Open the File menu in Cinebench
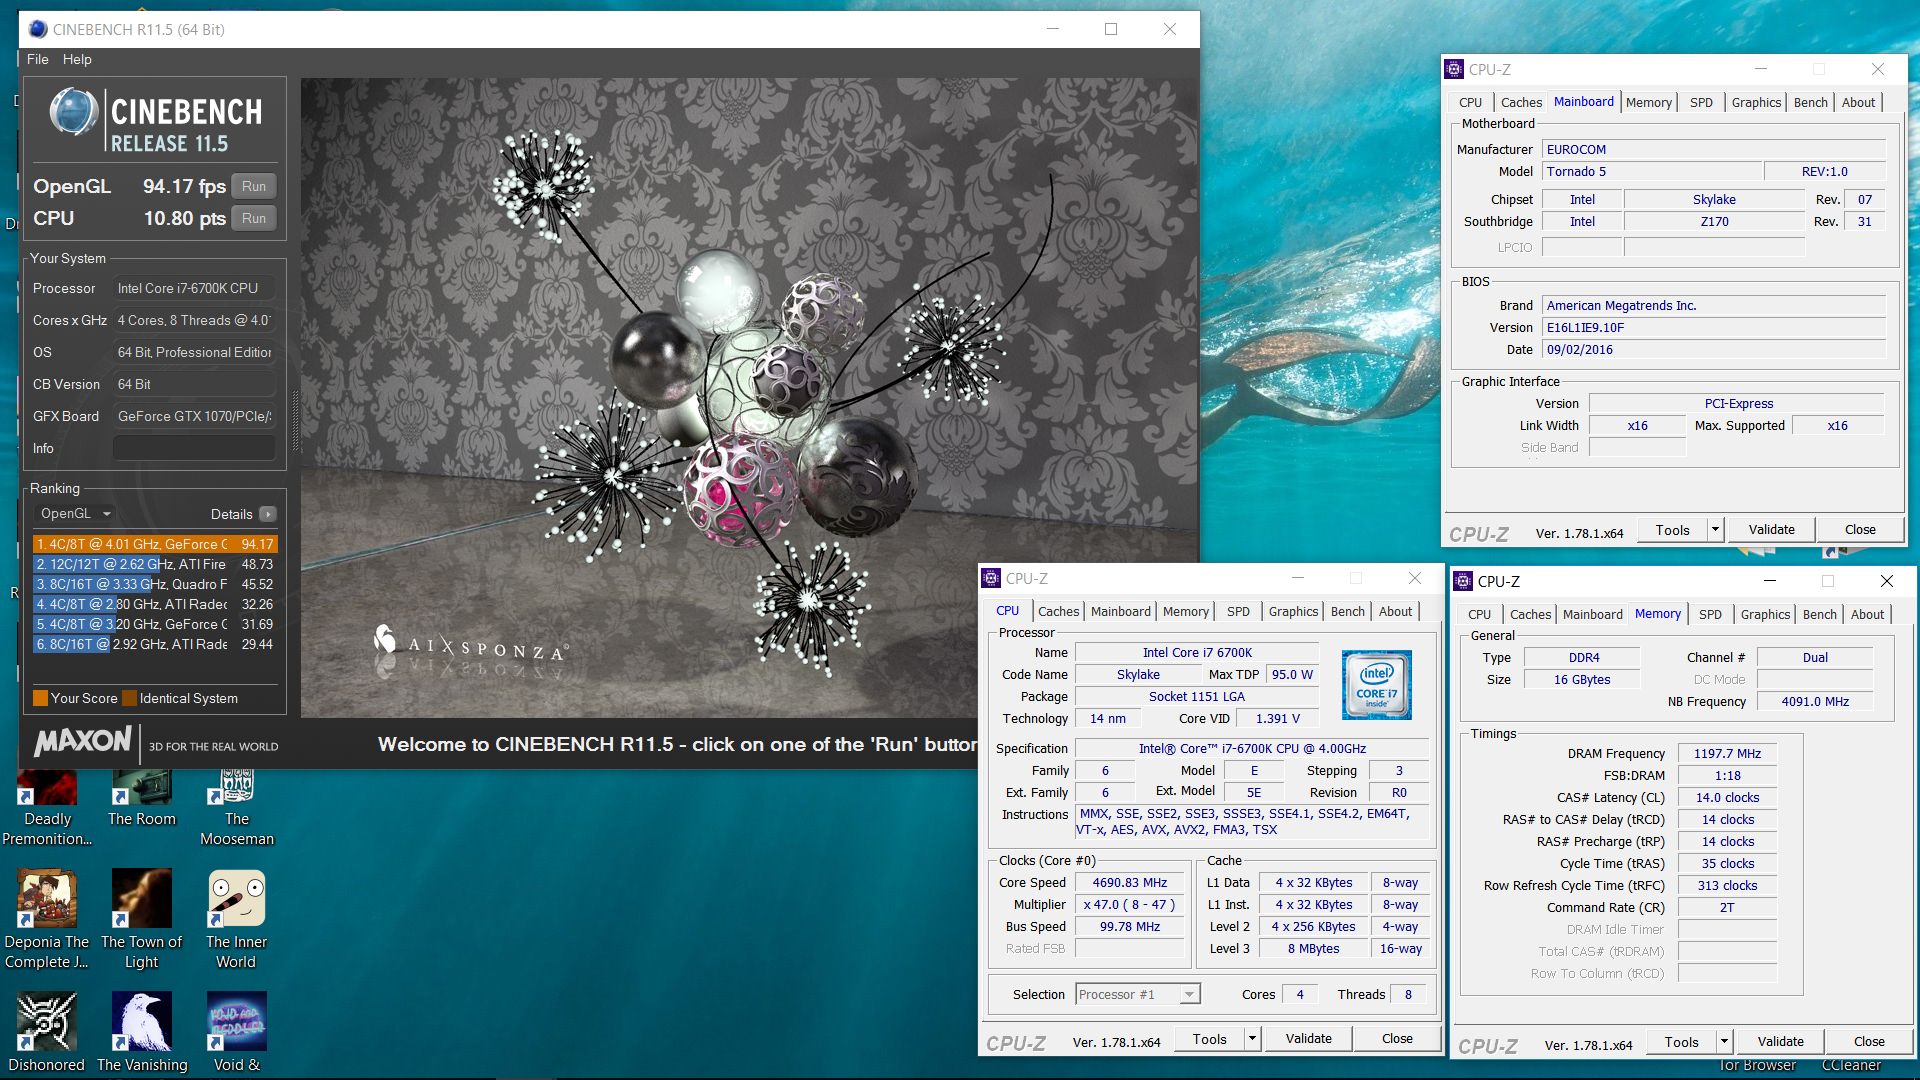This screenshot has height=1080, width=1920. pyautogui.click(x=37, y=59)
